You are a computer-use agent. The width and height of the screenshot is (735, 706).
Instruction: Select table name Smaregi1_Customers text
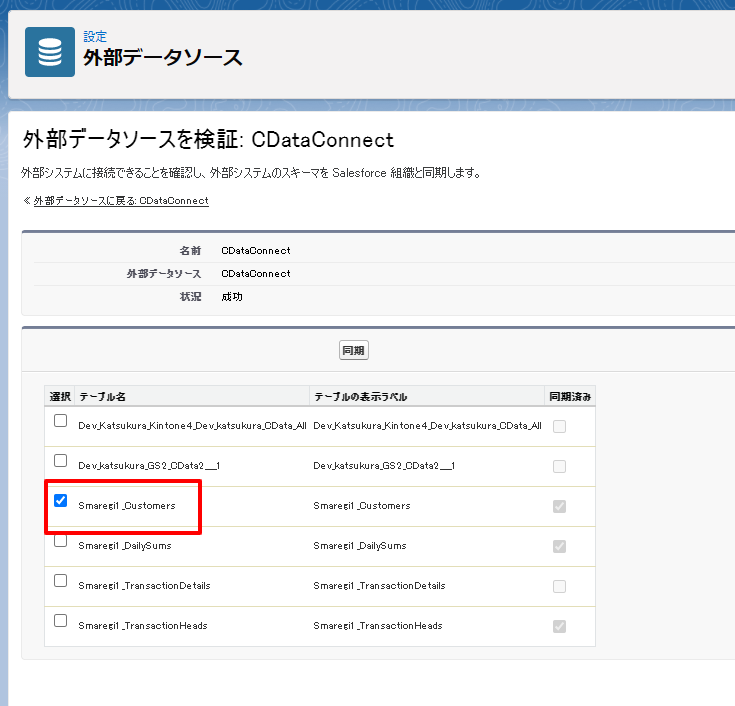point(127,506)
